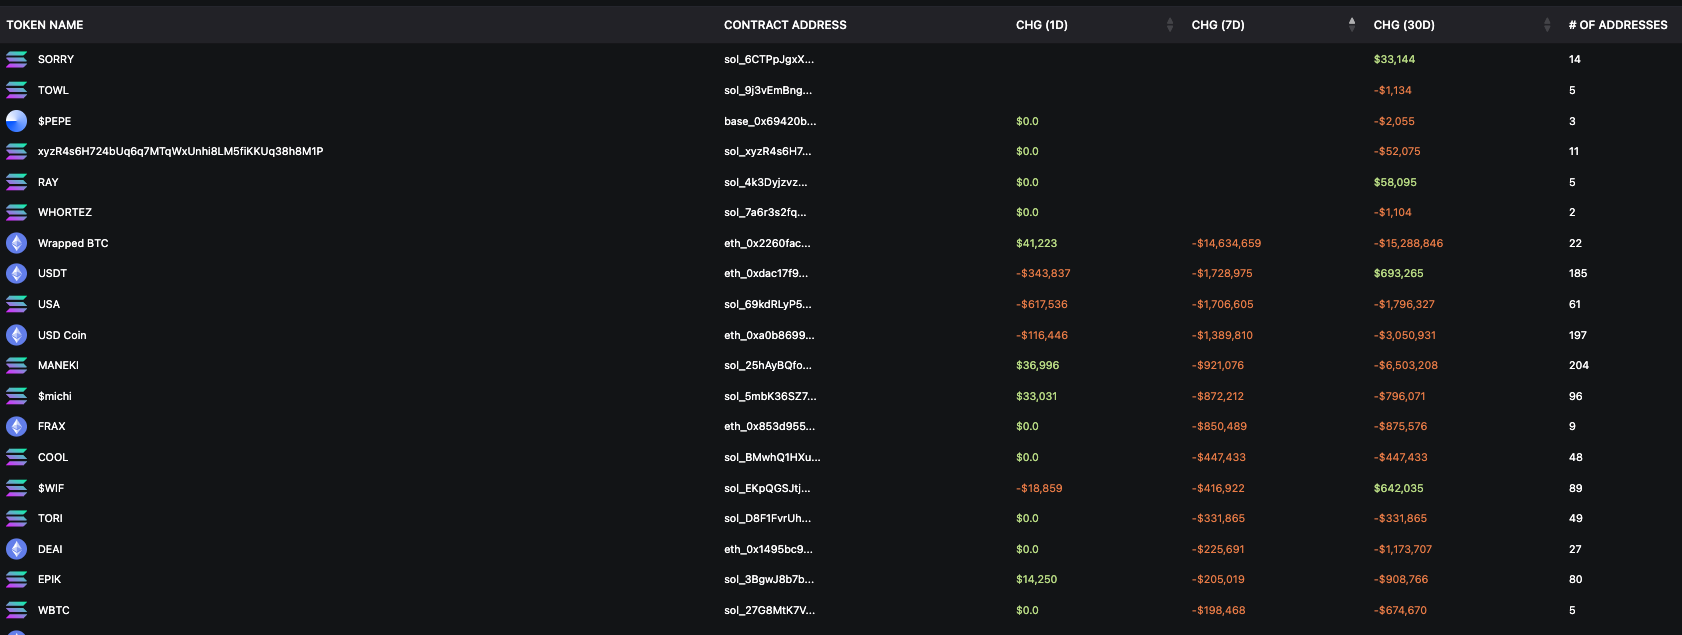Click the Solana icon beside $WIF
This screenshot has height=635, width=1682.
[x=17, y=488]
